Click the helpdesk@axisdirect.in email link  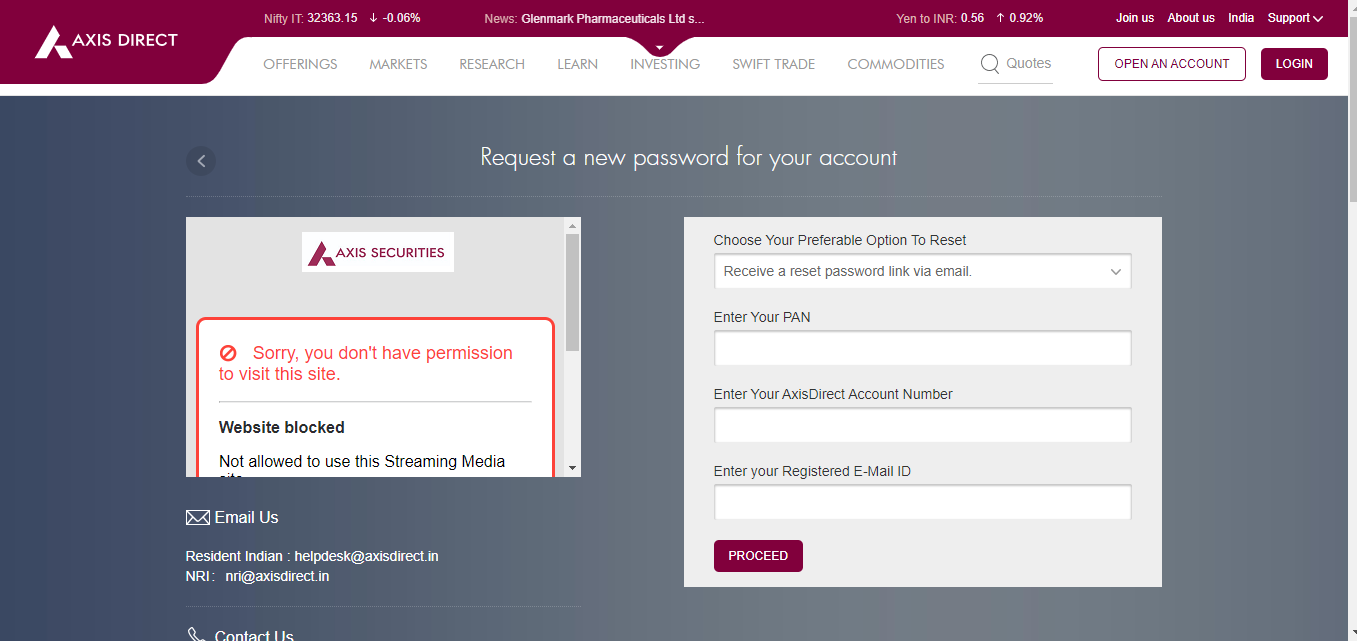[366, 556]
